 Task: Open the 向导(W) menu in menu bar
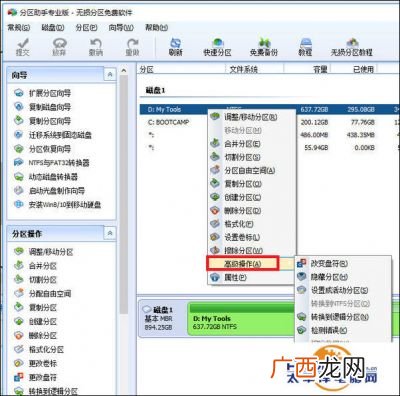pos(121,28)
